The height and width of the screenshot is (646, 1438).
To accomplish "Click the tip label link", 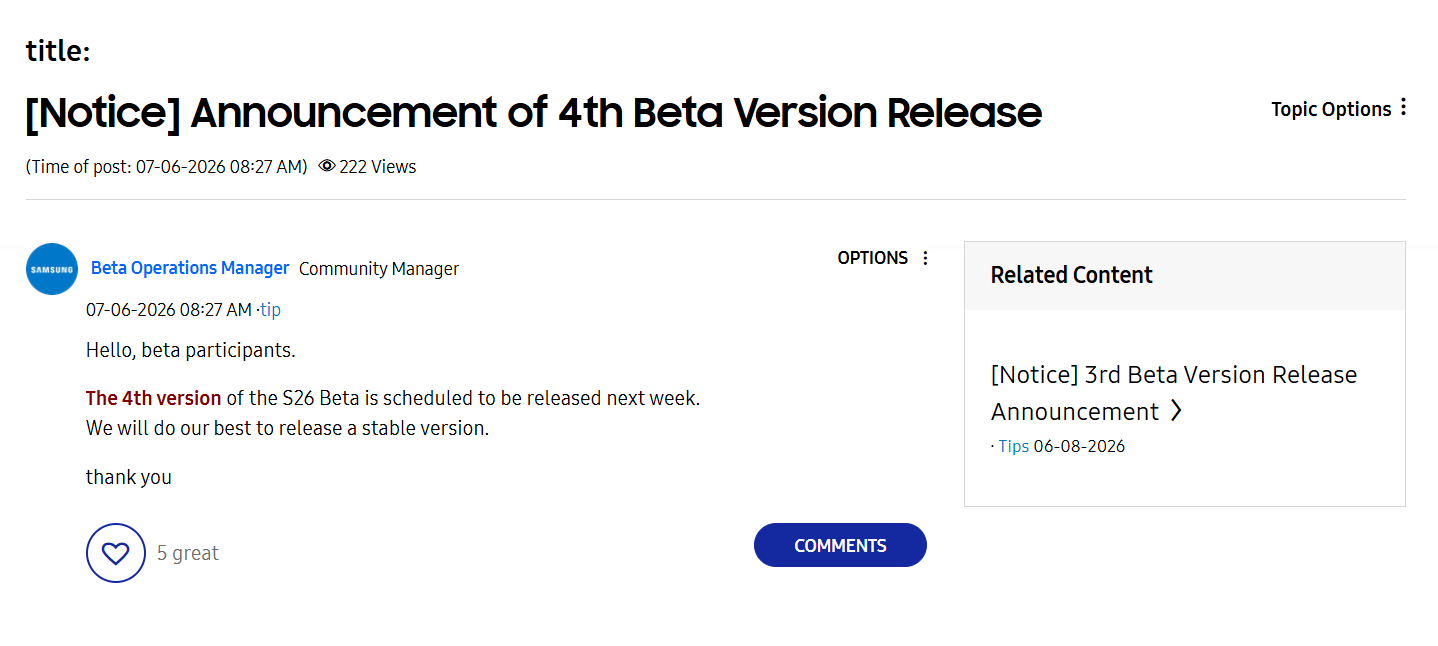I will point(270,310).
